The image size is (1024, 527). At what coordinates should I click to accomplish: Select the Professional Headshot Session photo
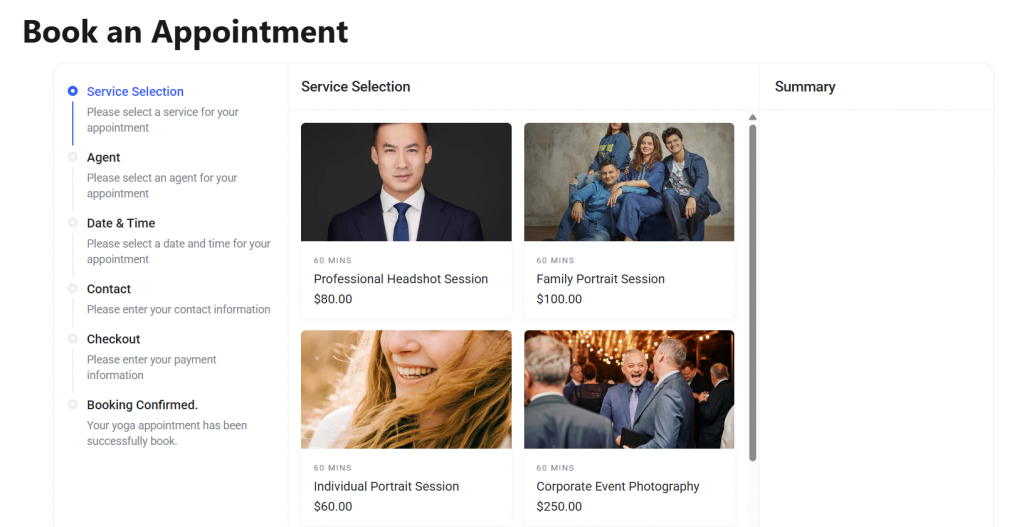(x=406, y=182)
